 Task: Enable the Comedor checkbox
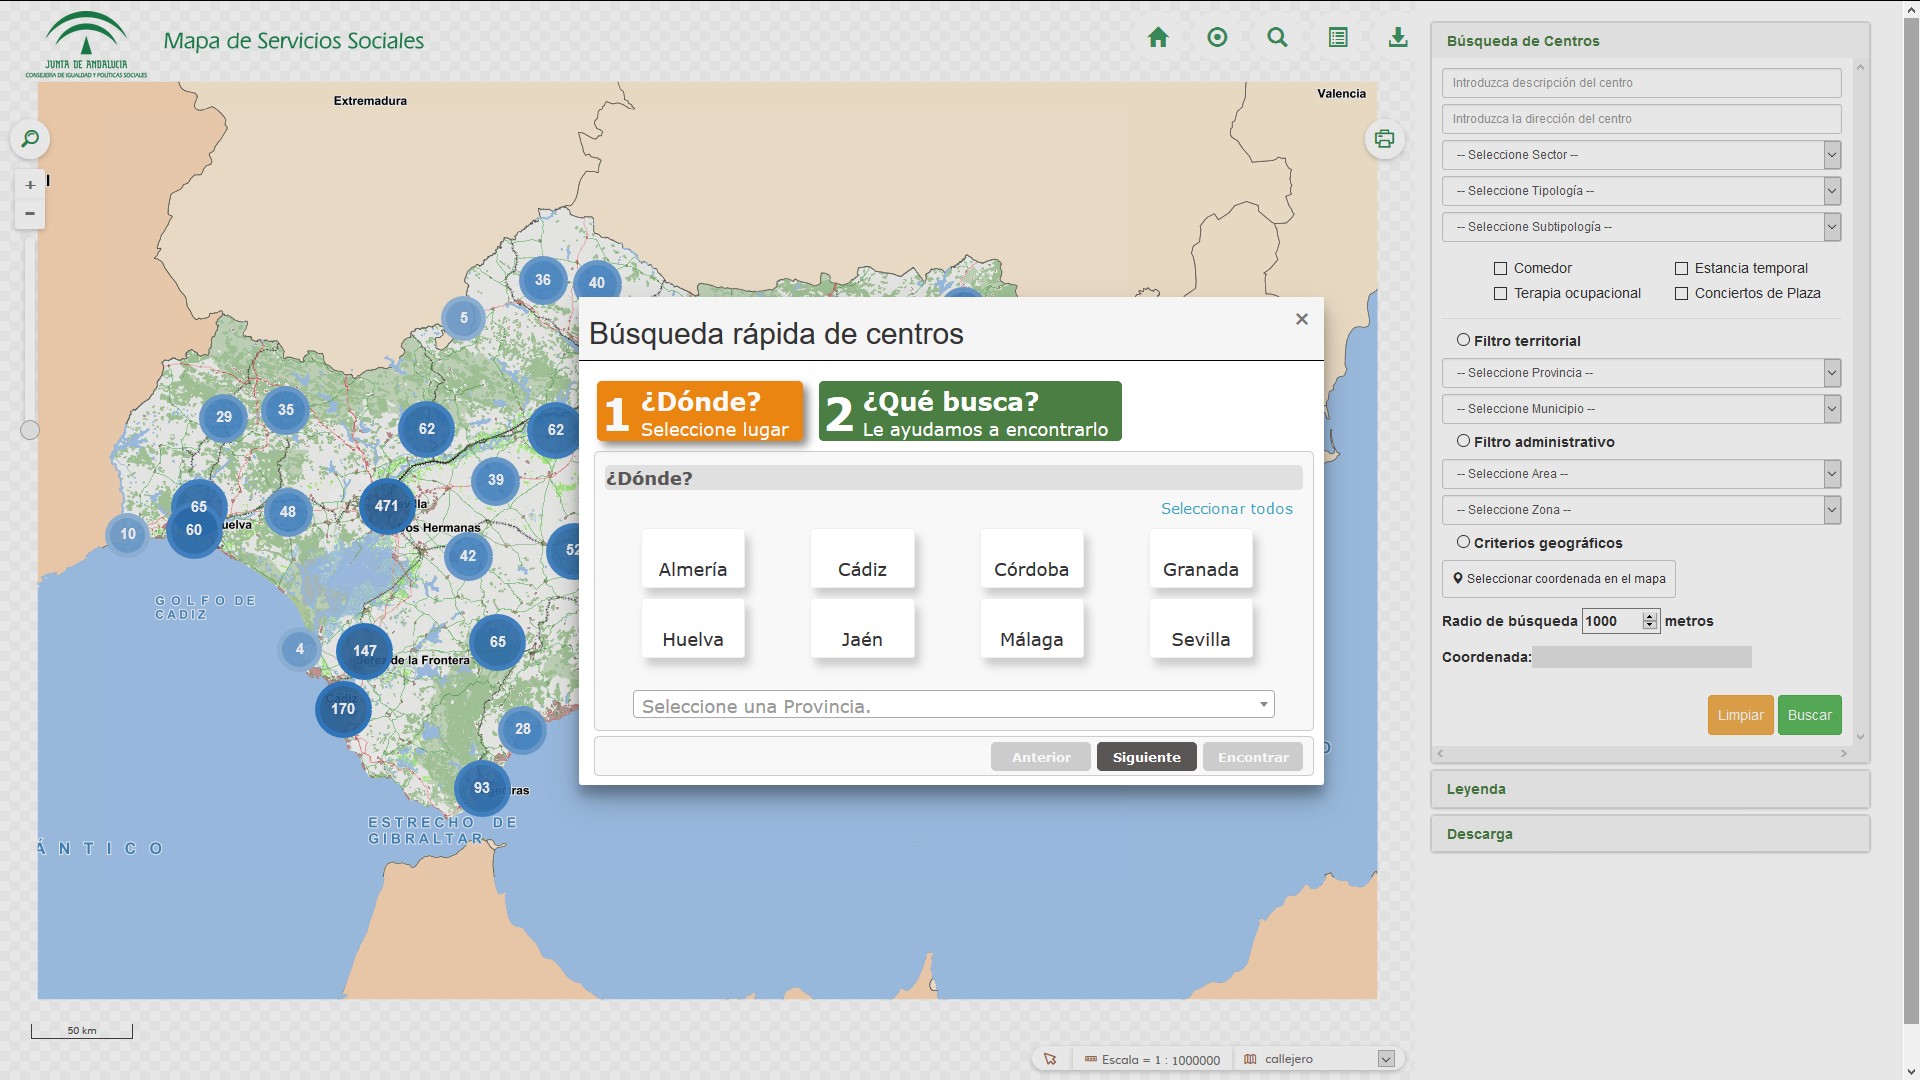[1500, 268]
